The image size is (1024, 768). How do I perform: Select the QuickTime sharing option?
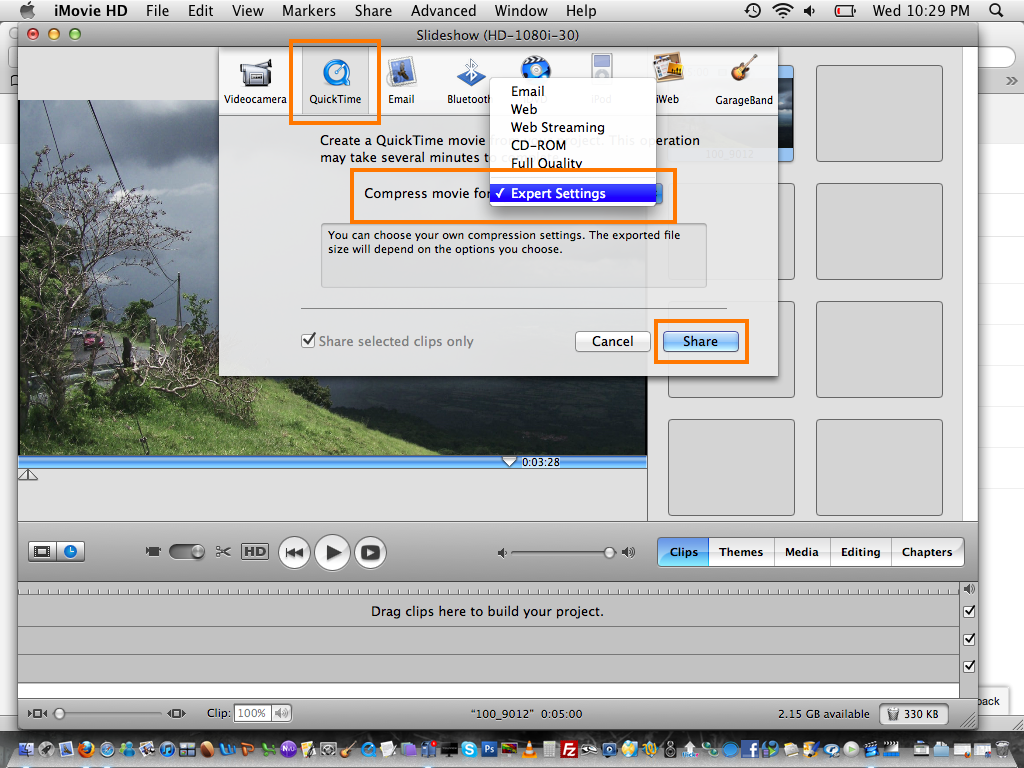(335, 78)
